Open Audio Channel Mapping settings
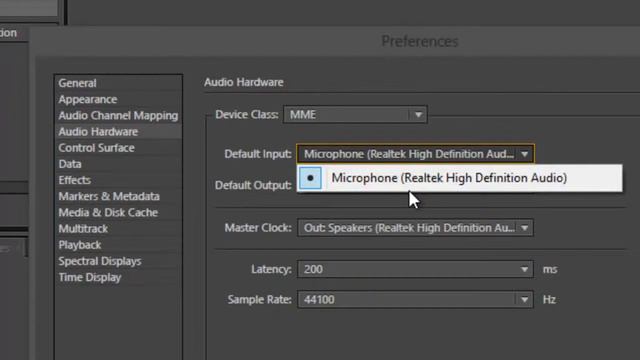 pos(118,116)
